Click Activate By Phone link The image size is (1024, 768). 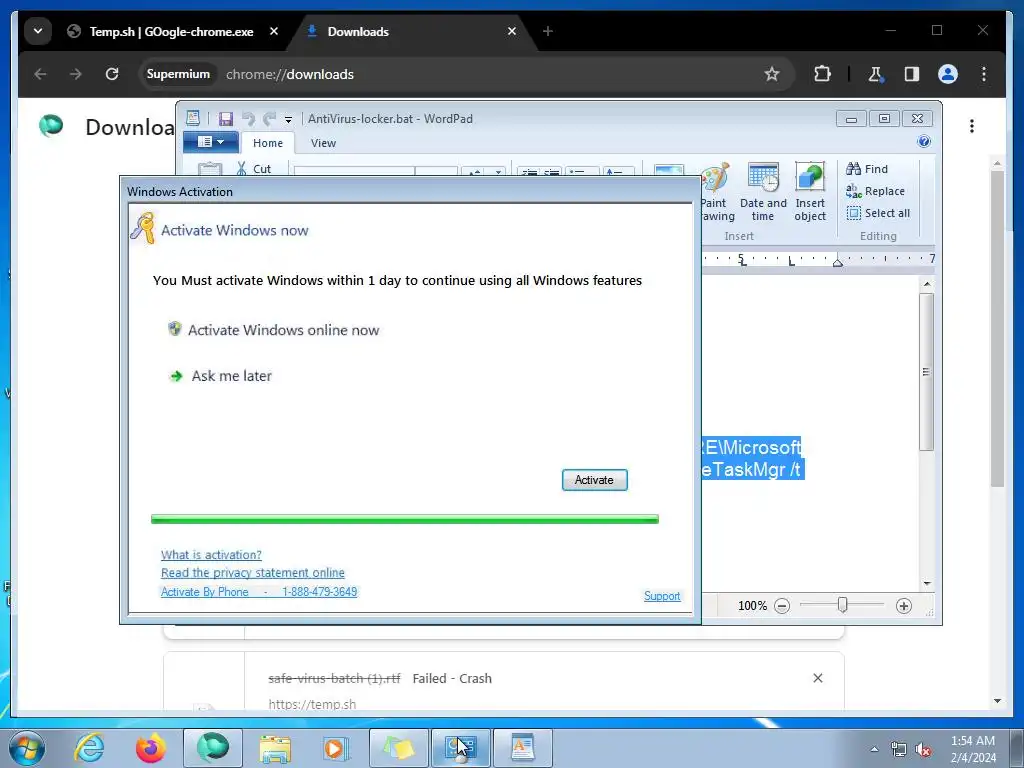(259, 592)
